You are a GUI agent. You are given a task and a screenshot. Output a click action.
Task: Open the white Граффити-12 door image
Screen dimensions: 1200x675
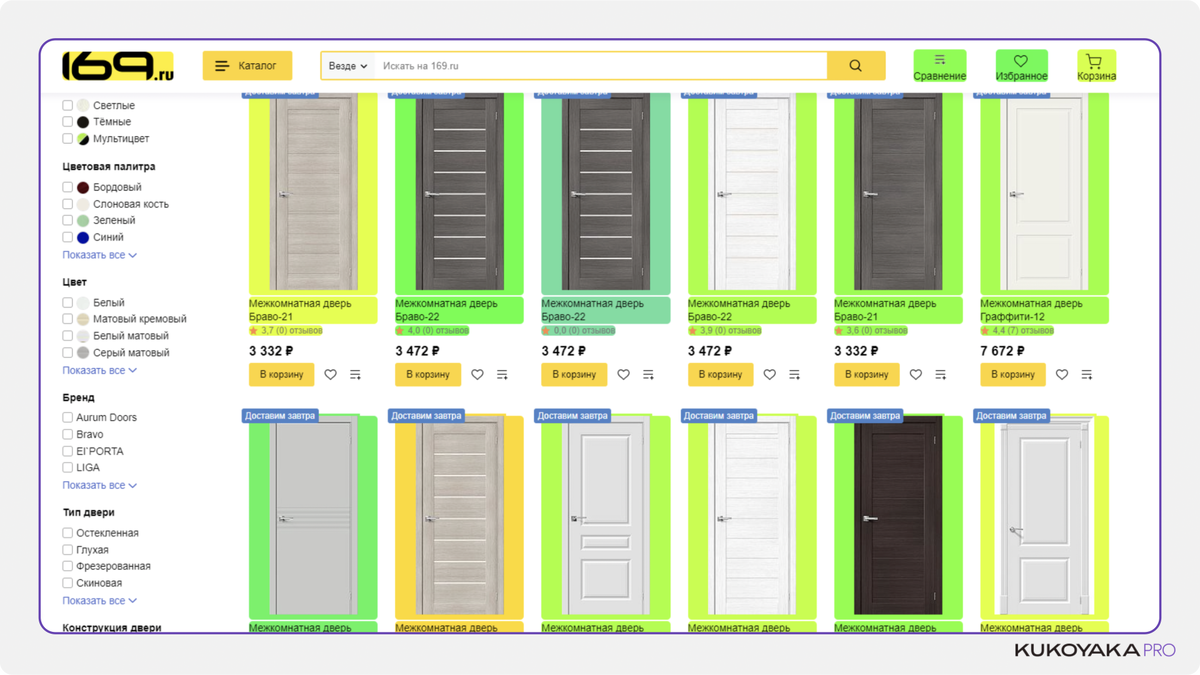(x=1044, y=193)
